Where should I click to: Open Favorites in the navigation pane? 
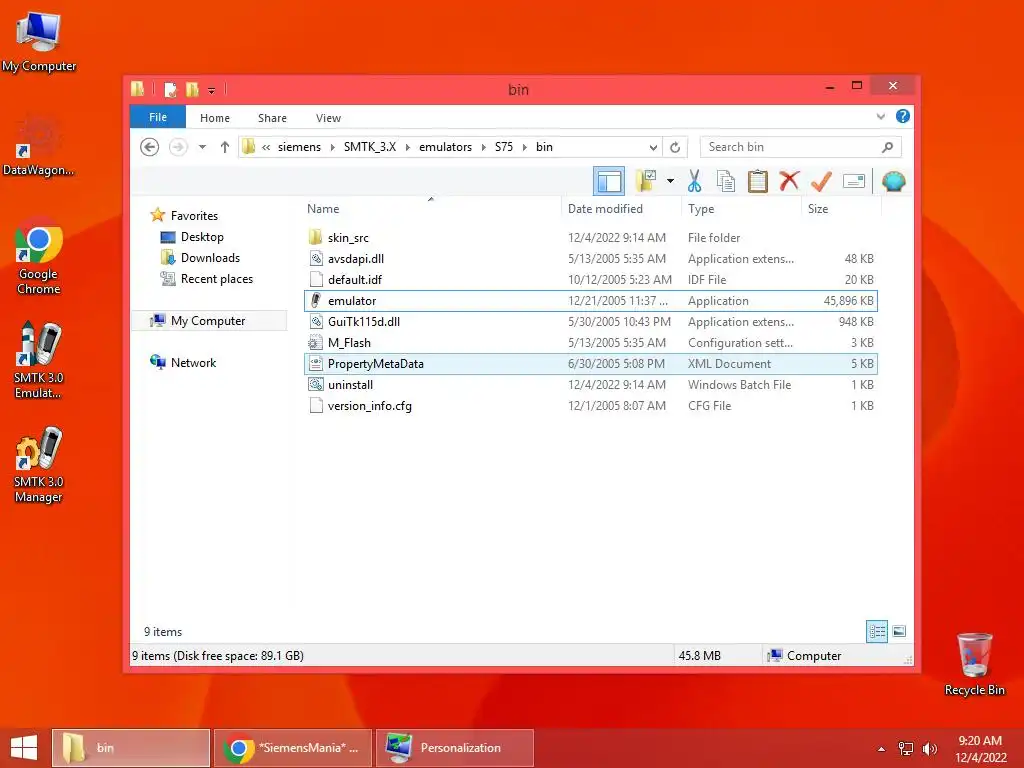click(194, 216)
